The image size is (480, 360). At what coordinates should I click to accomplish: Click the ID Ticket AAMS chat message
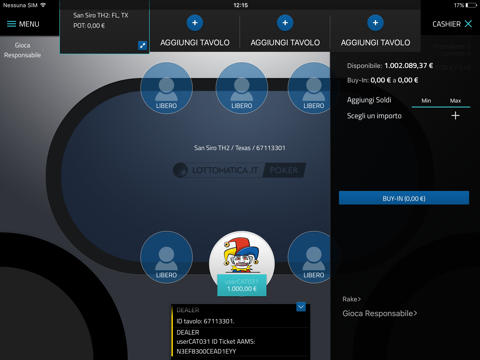[x=216, y=346]
